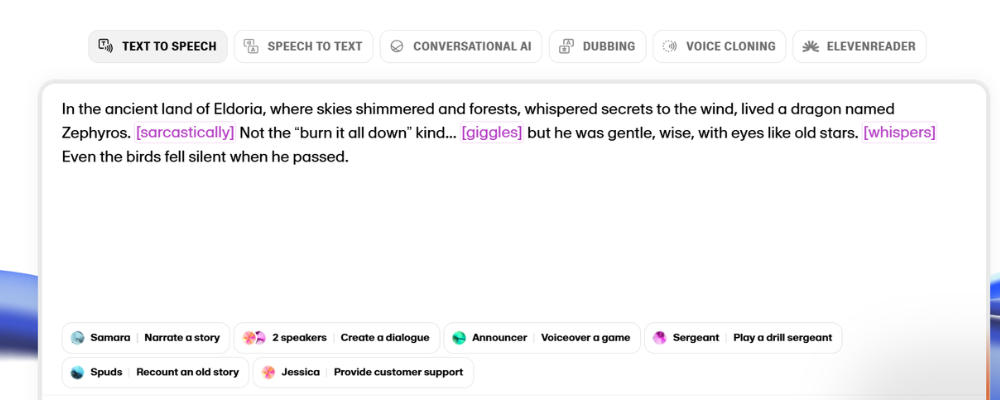Click inside the story text input area
The height and width of the screenshot is (400, 1000).
[500, 230]
